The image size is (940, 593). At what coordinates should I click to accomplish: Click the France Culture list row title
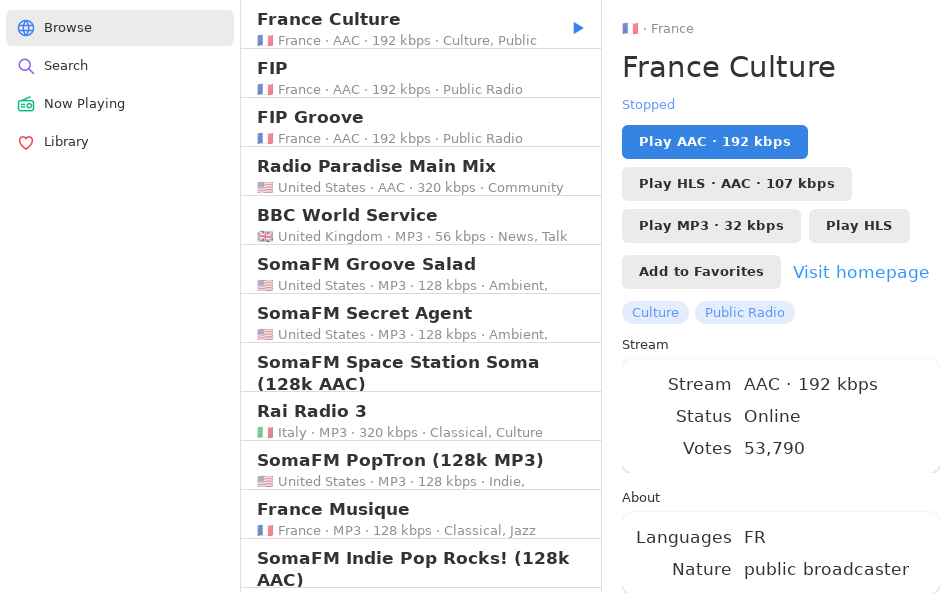pyautogui.click(x=329, y=19)
